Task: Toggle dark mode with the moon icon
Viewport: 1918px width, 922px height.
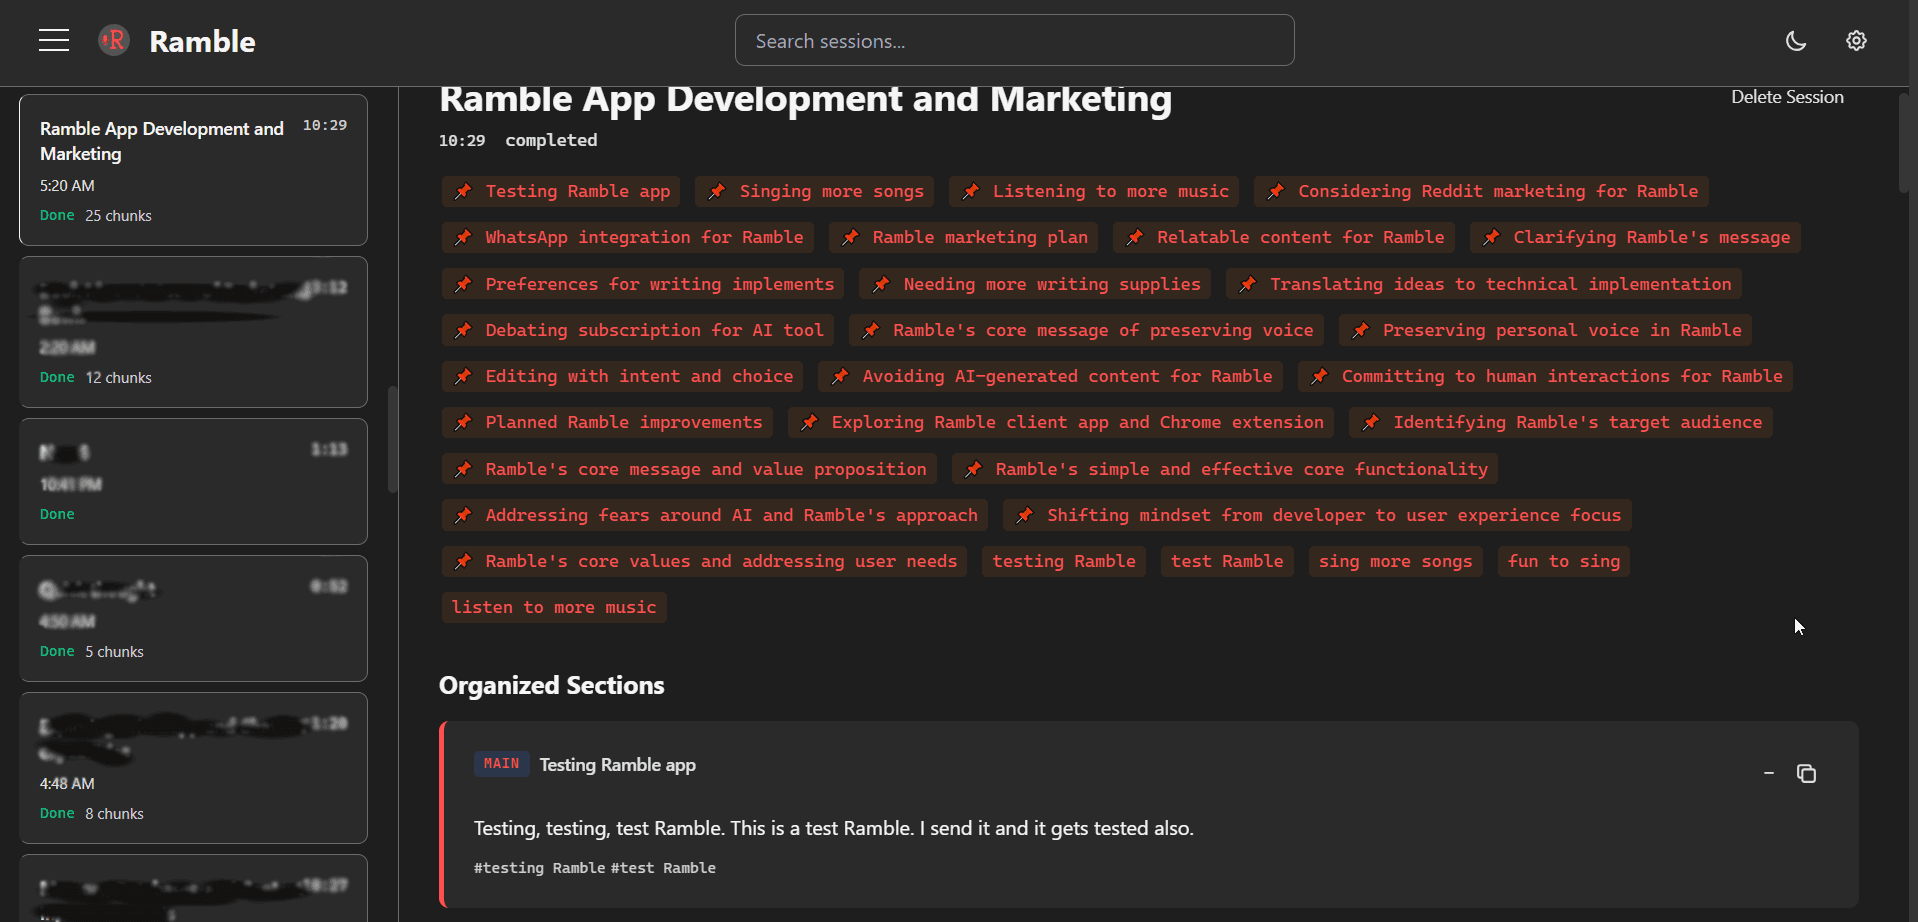Action: pos(1795,40)
